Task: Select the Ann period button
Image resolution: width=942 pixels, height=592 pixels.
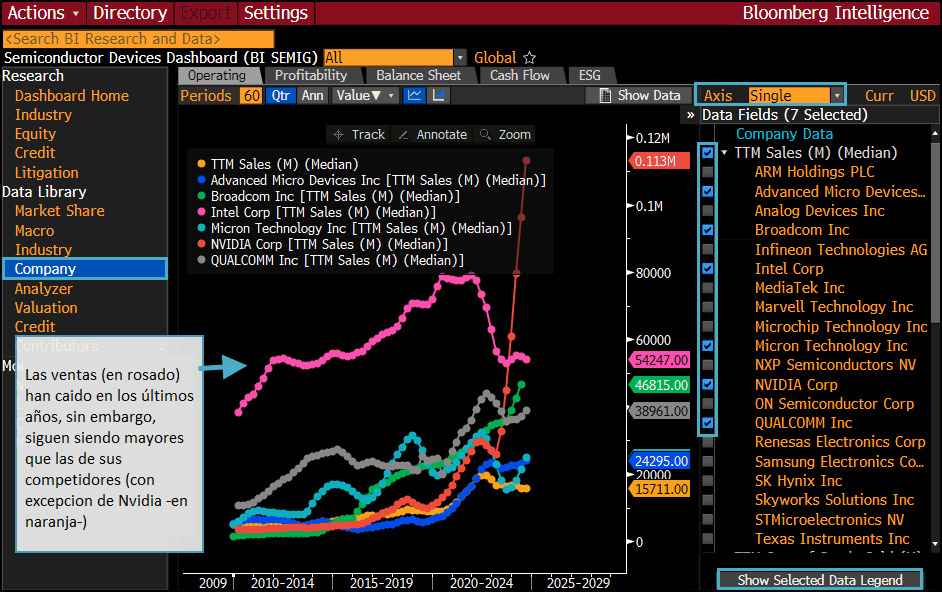Action: point(312,96)
